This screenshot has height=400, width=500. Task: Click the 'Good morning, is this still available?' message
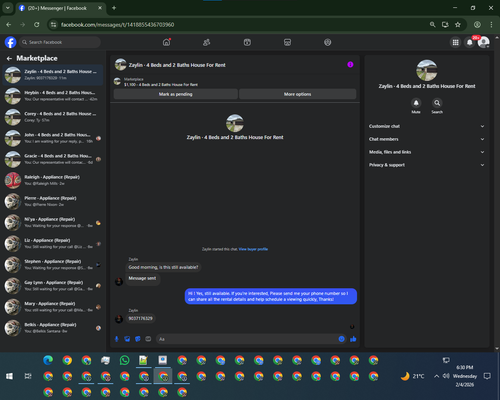(x=163, y=267)
